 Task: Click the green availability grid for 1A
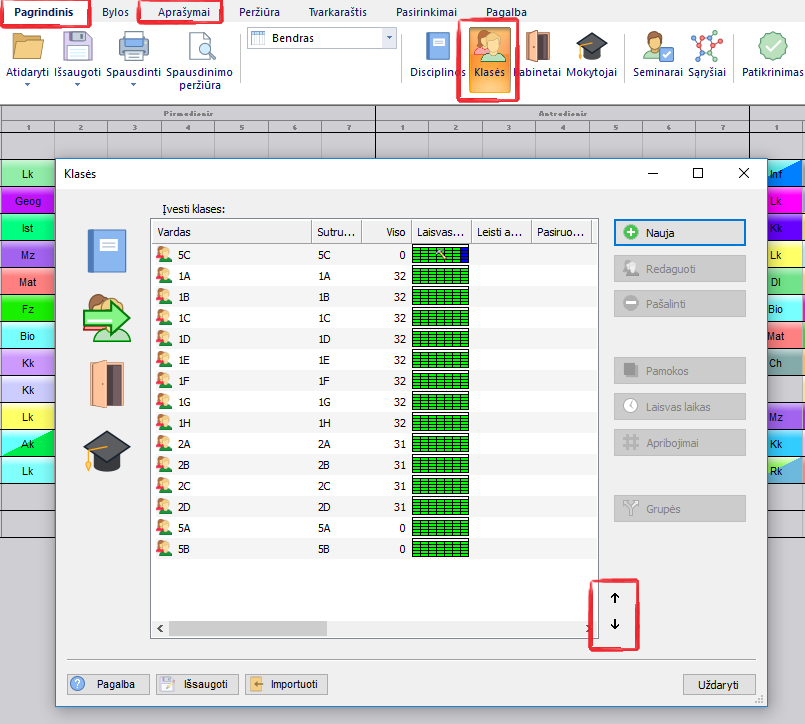click(x=440, y=276)
